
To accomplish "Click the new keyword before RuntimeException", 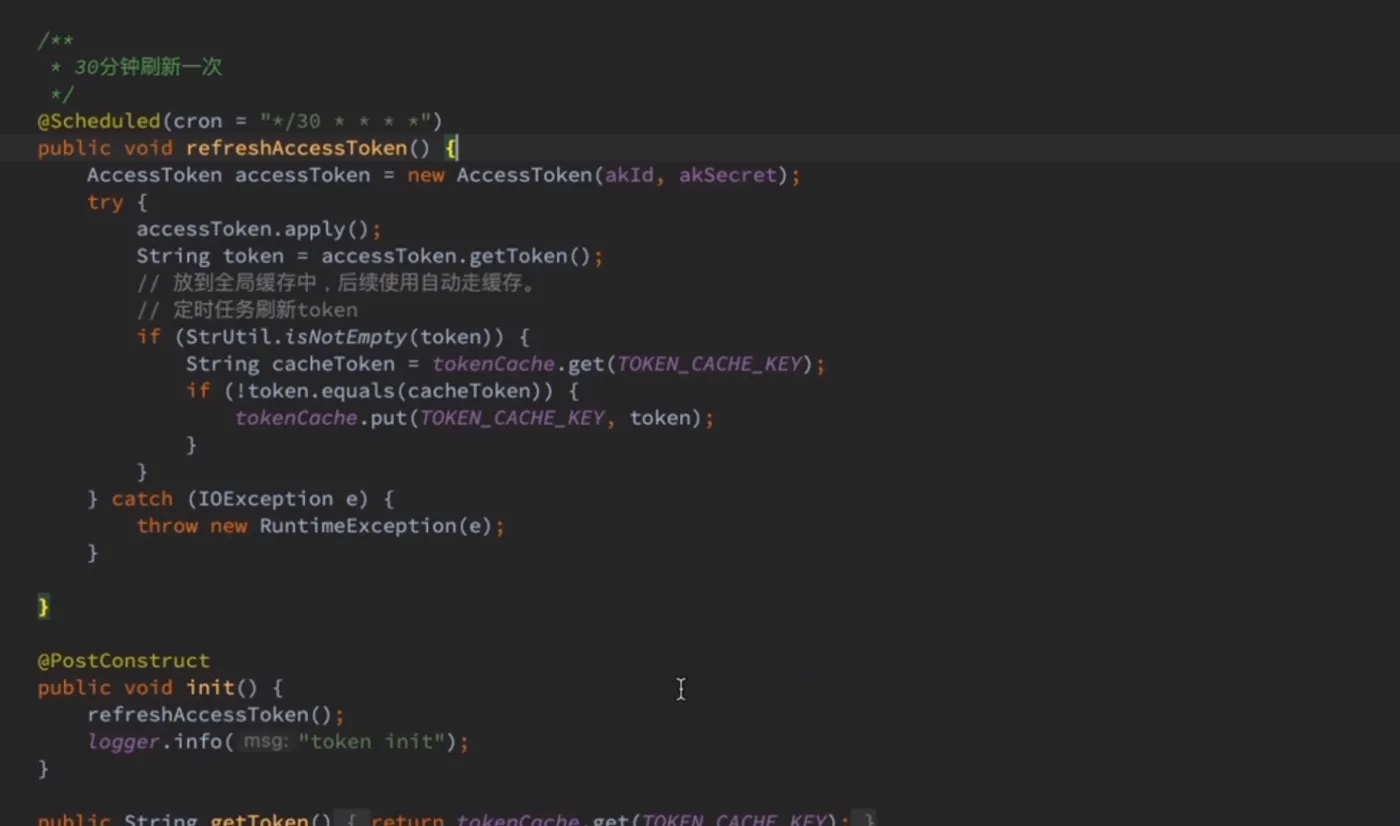I will pos(229,526).
